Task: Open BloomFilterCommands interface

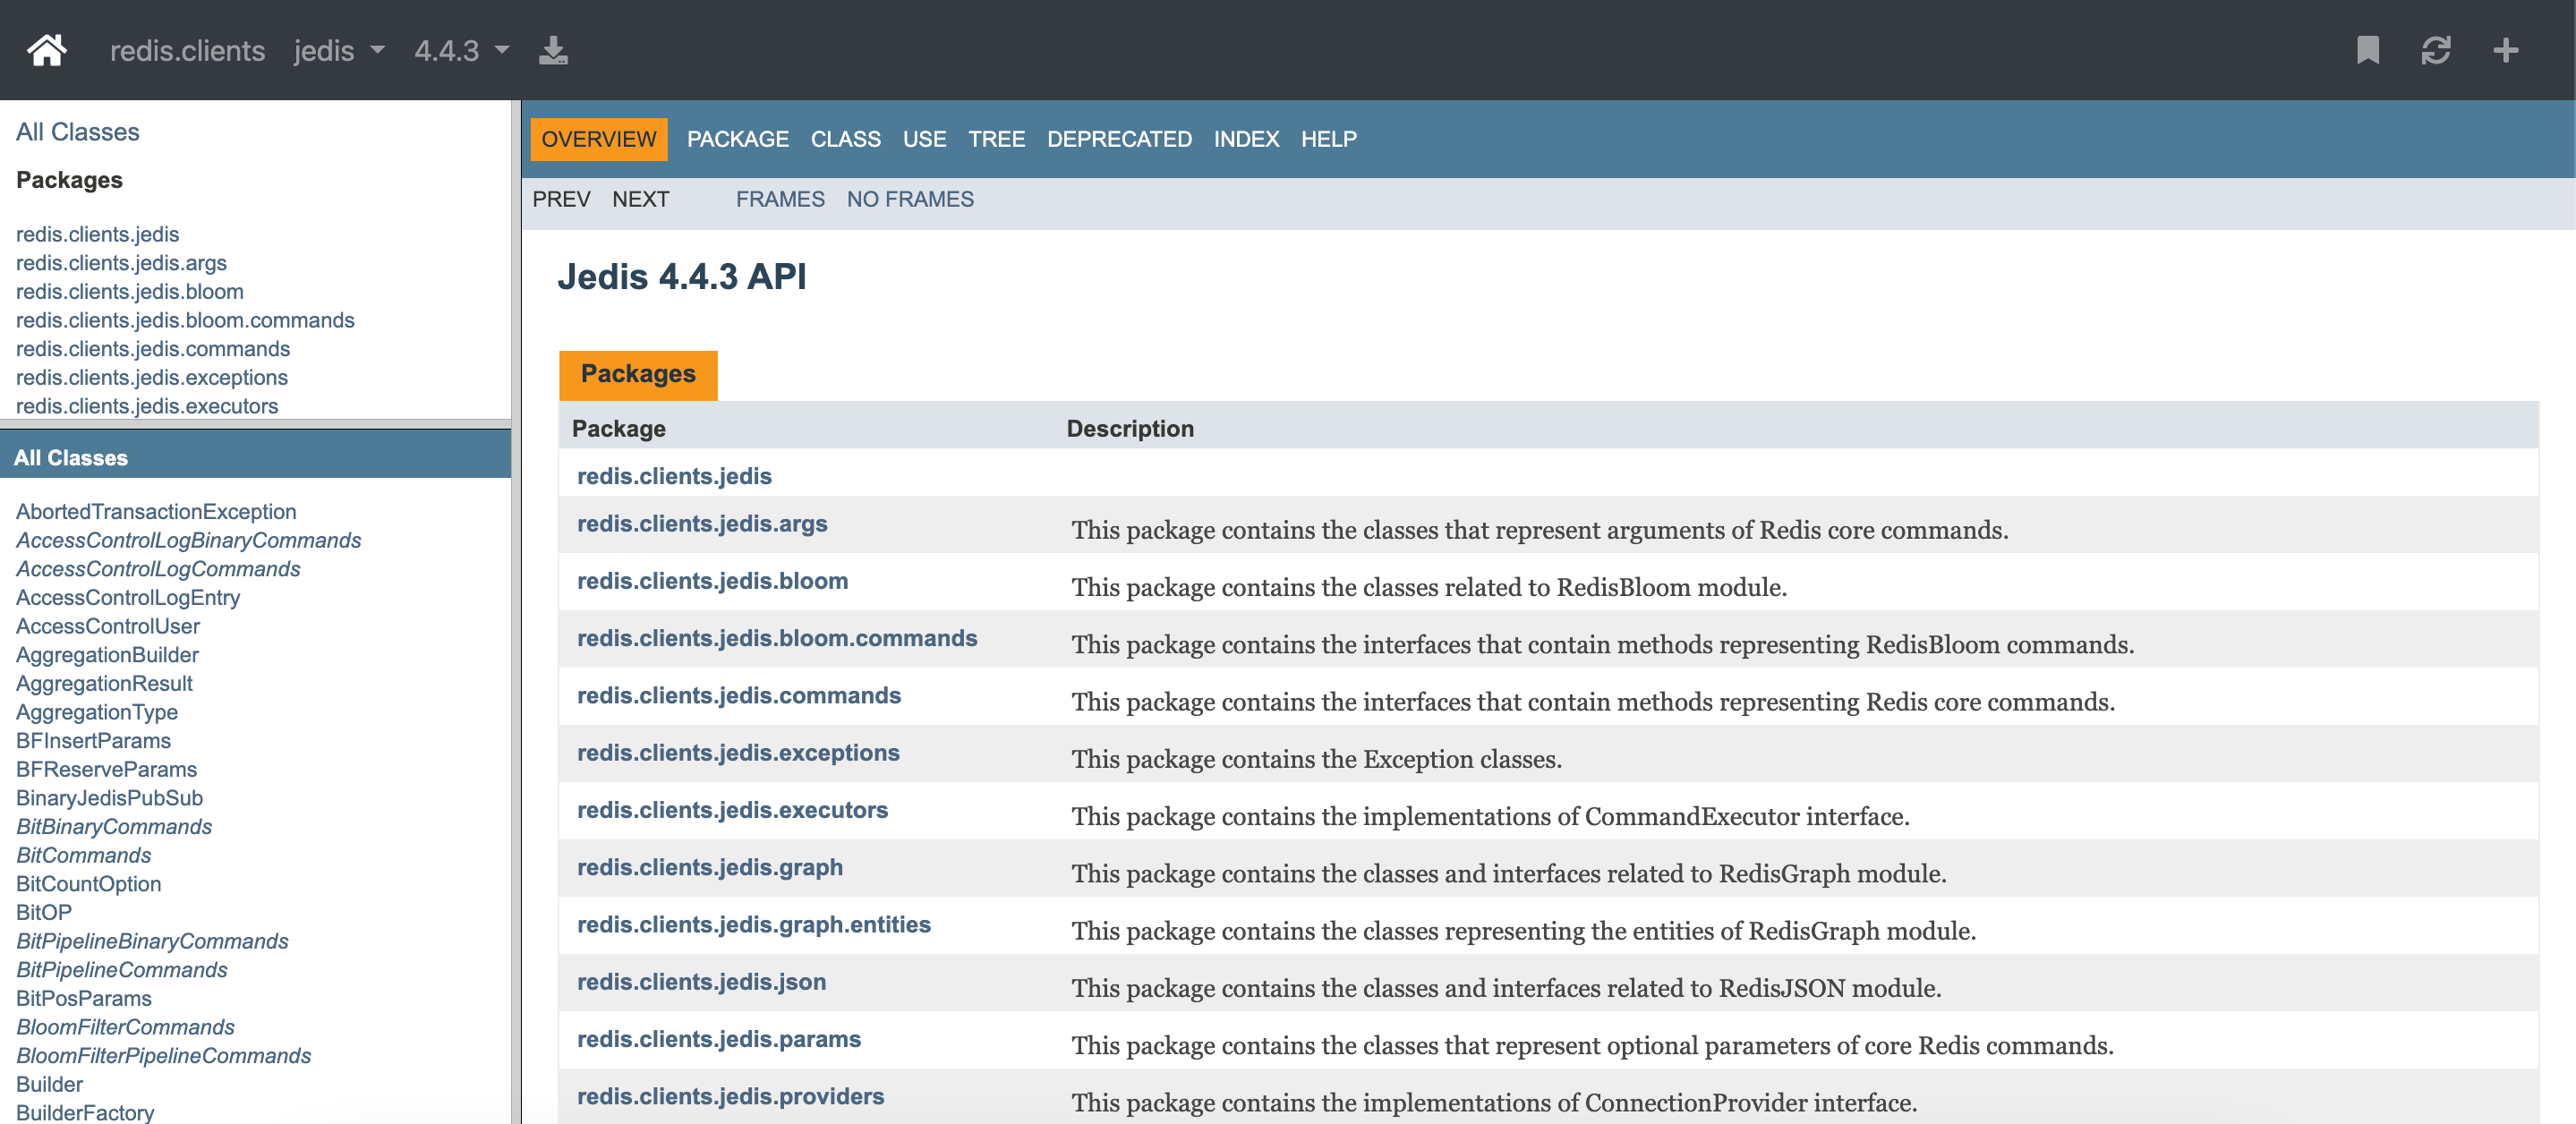Action: (x=125, y=1028)
